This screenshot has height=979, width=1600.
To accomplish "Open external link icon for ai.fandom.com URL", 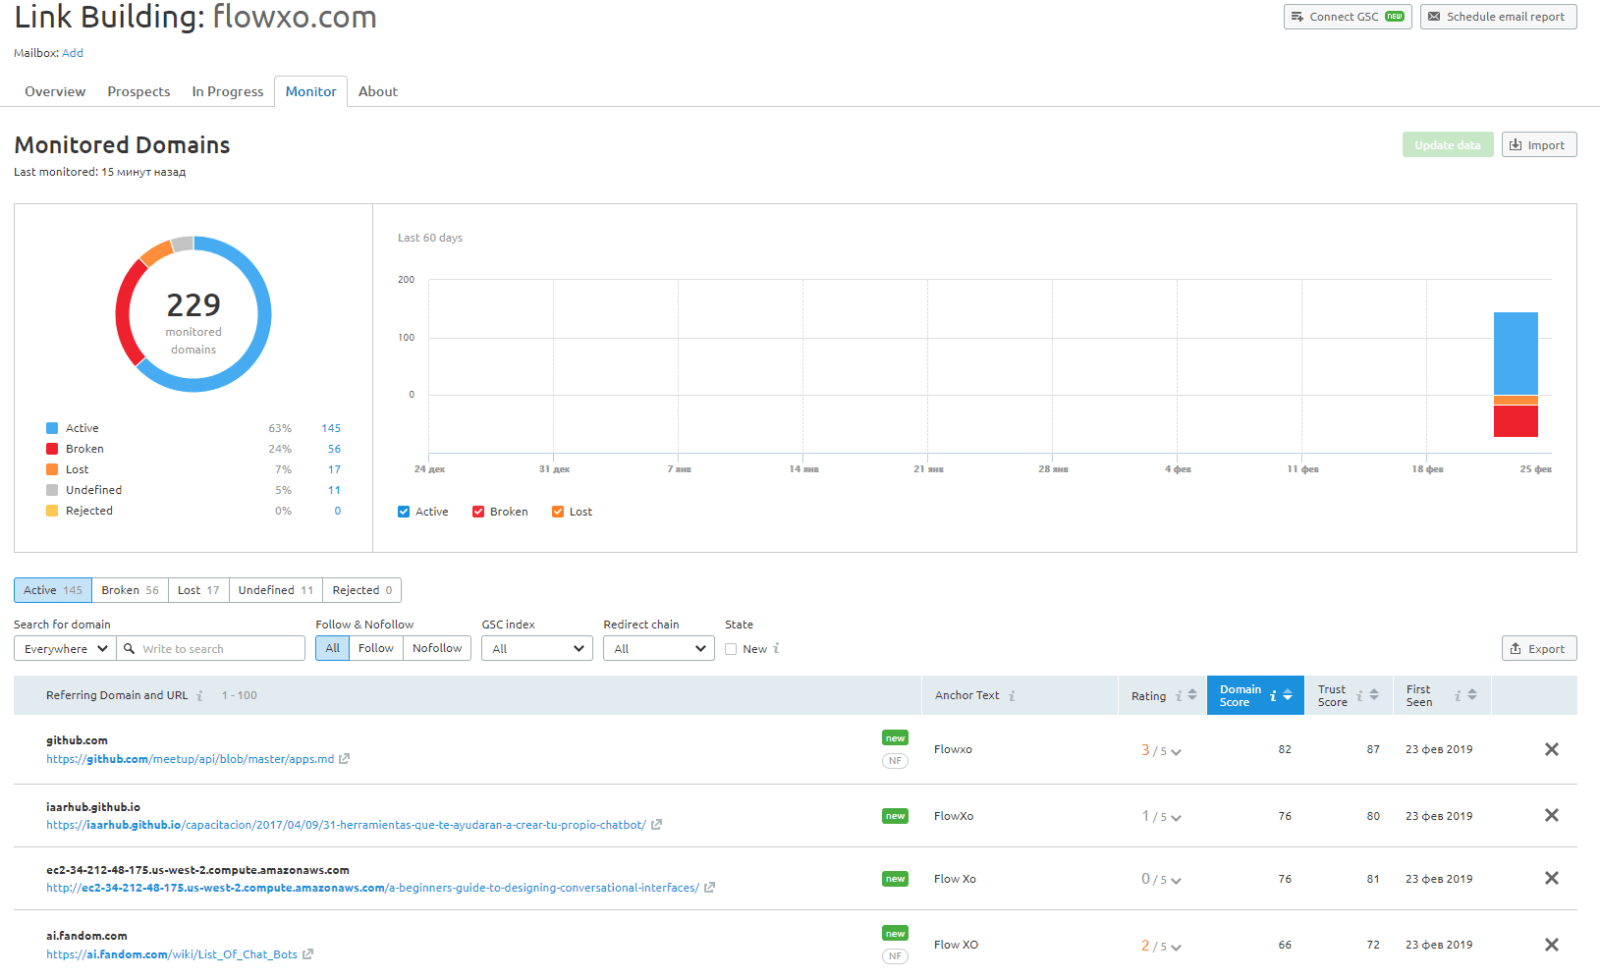I will click(308, 954).
